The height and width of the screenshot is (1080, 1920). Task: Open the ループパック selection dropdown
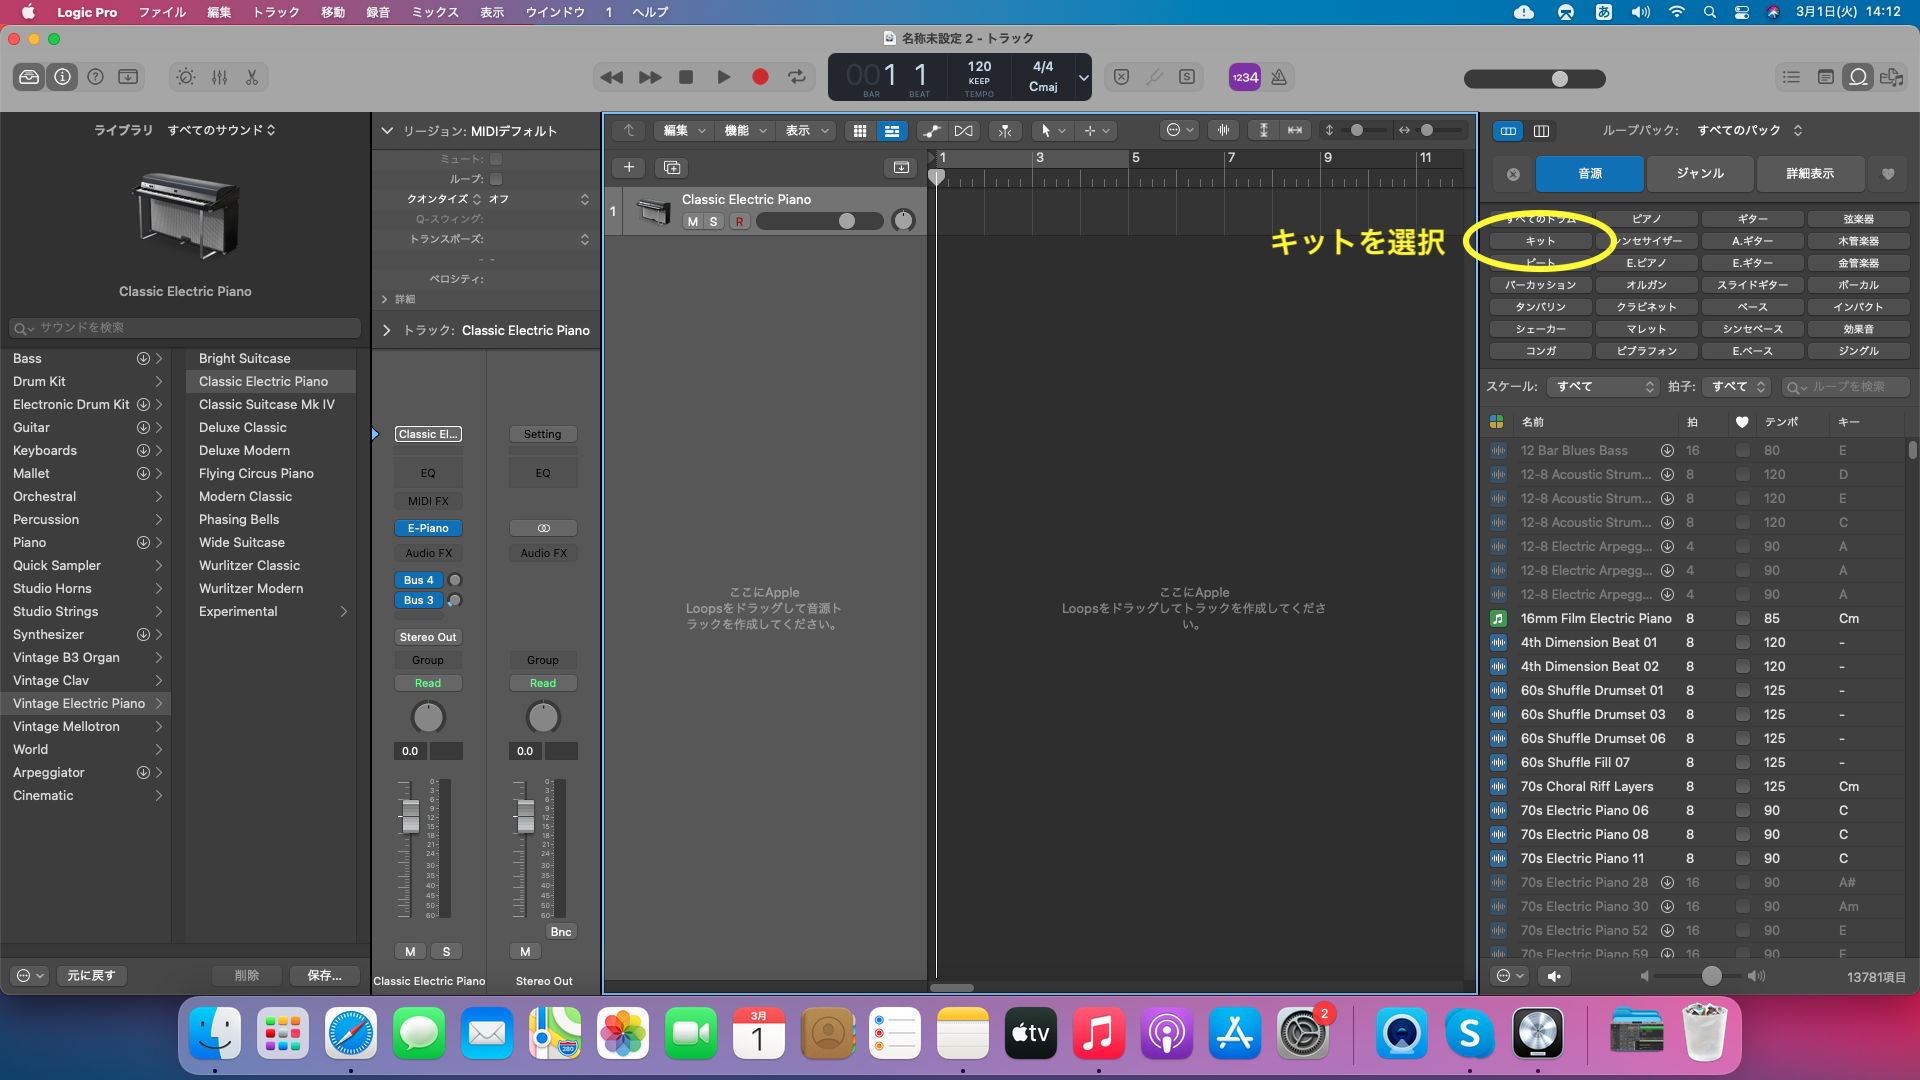[1749, 130]
